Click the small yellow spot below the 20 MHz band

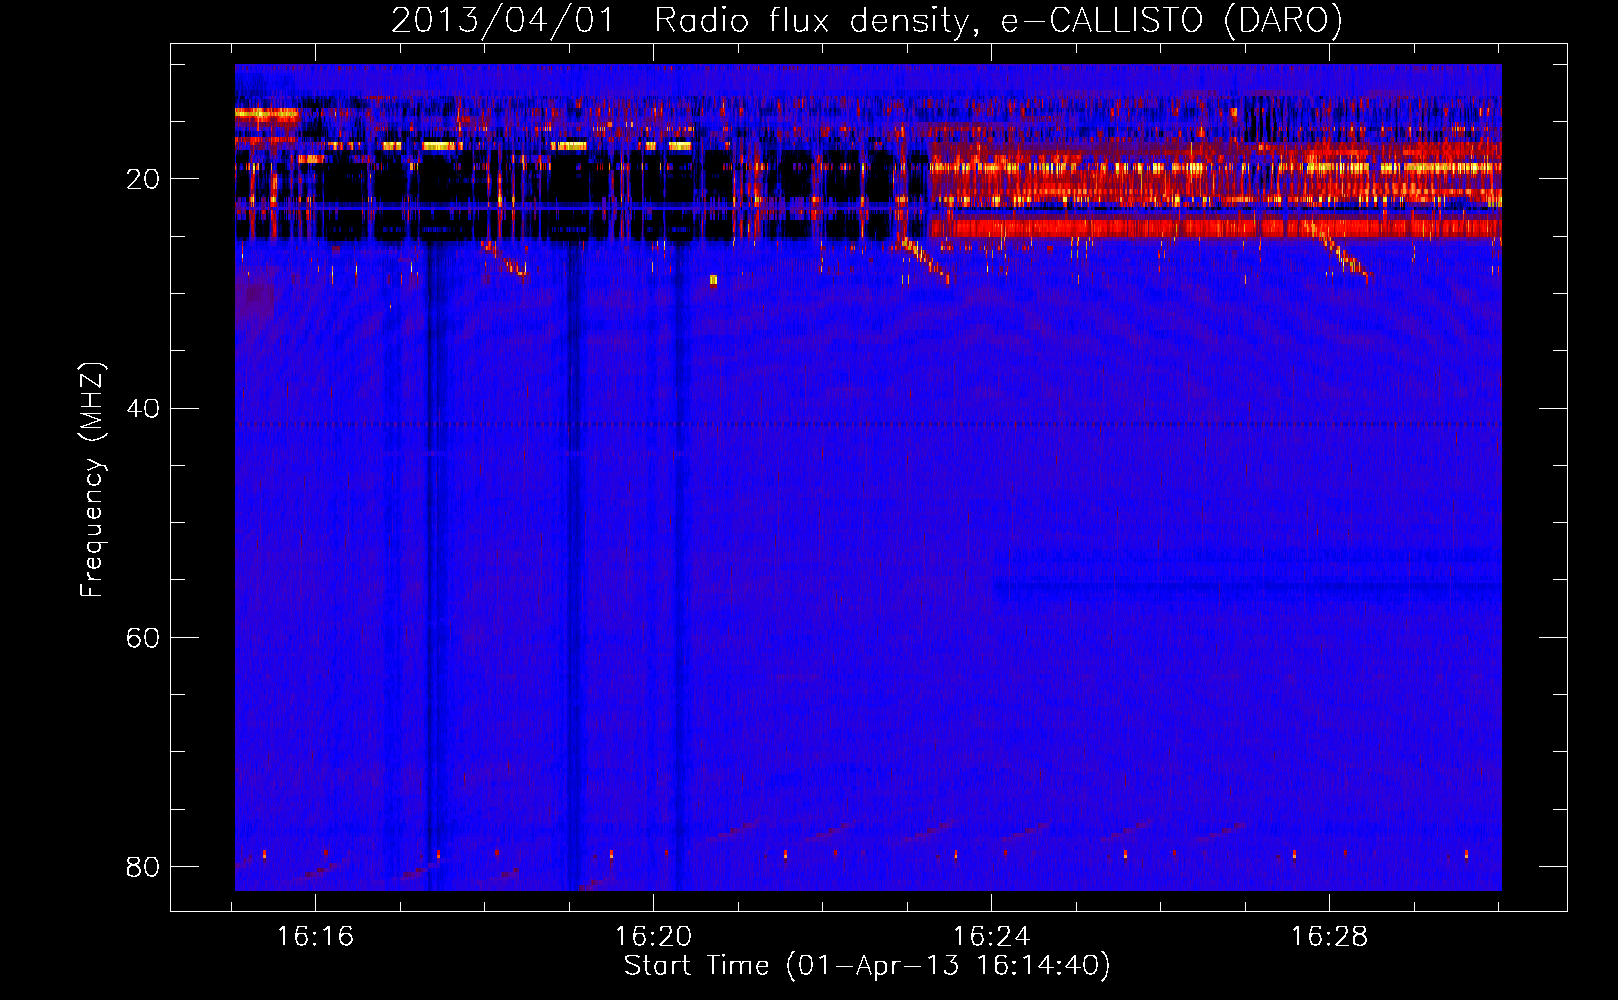pyautogui.click(x=713, y=280)
